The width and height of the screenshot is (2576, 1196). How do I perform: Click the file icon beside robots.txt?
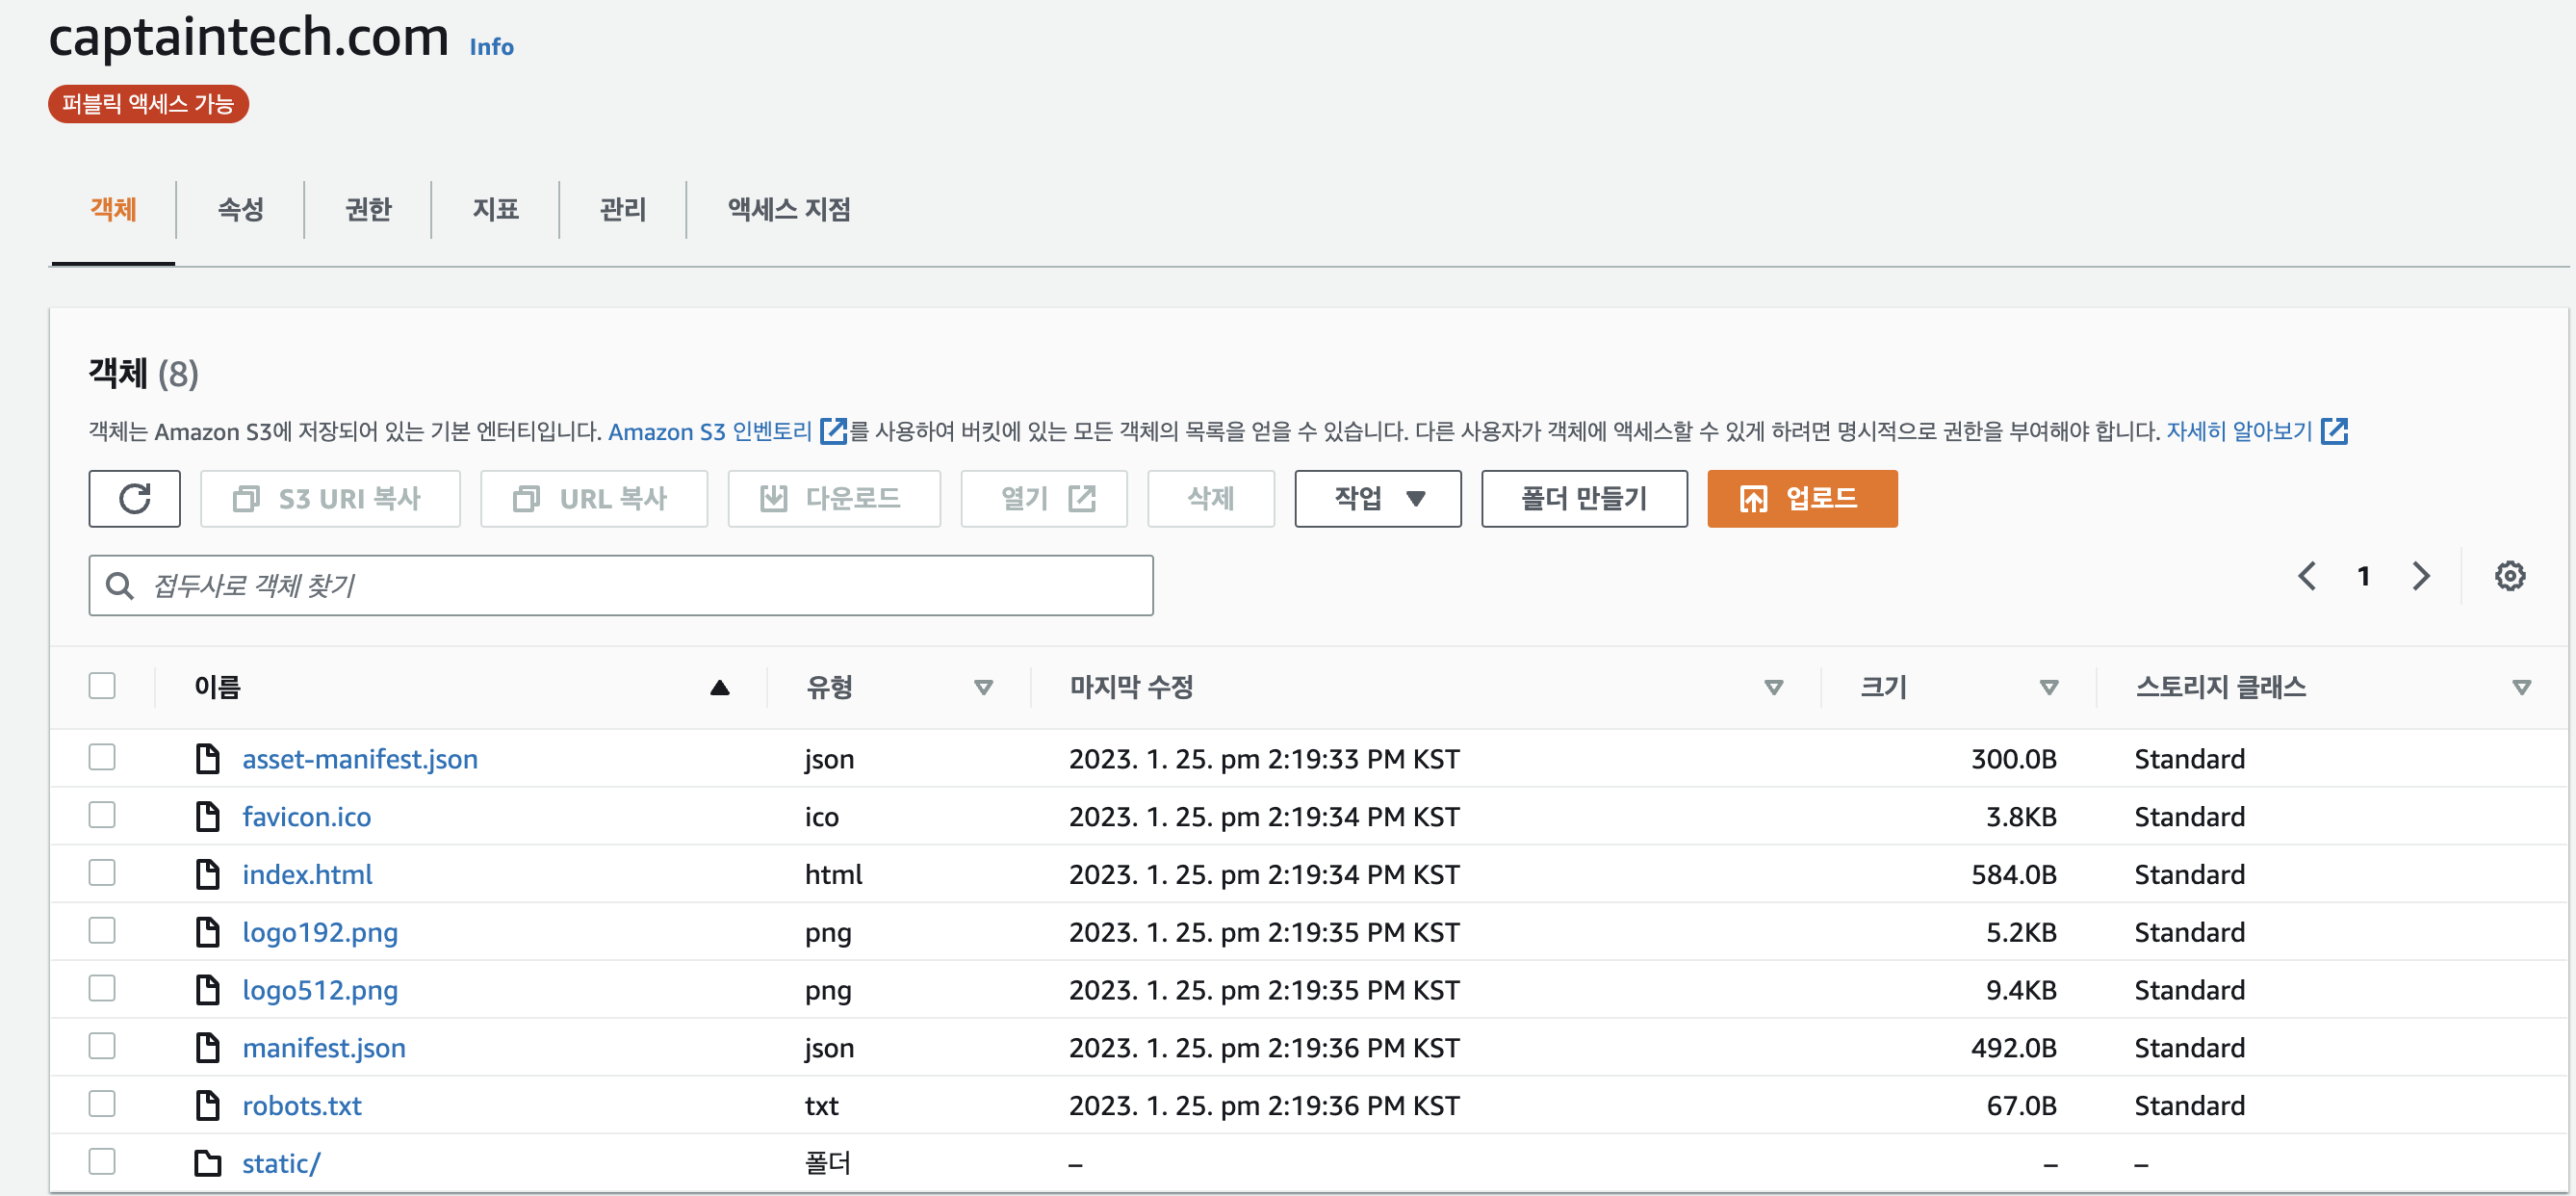(x=207, y=1105)
